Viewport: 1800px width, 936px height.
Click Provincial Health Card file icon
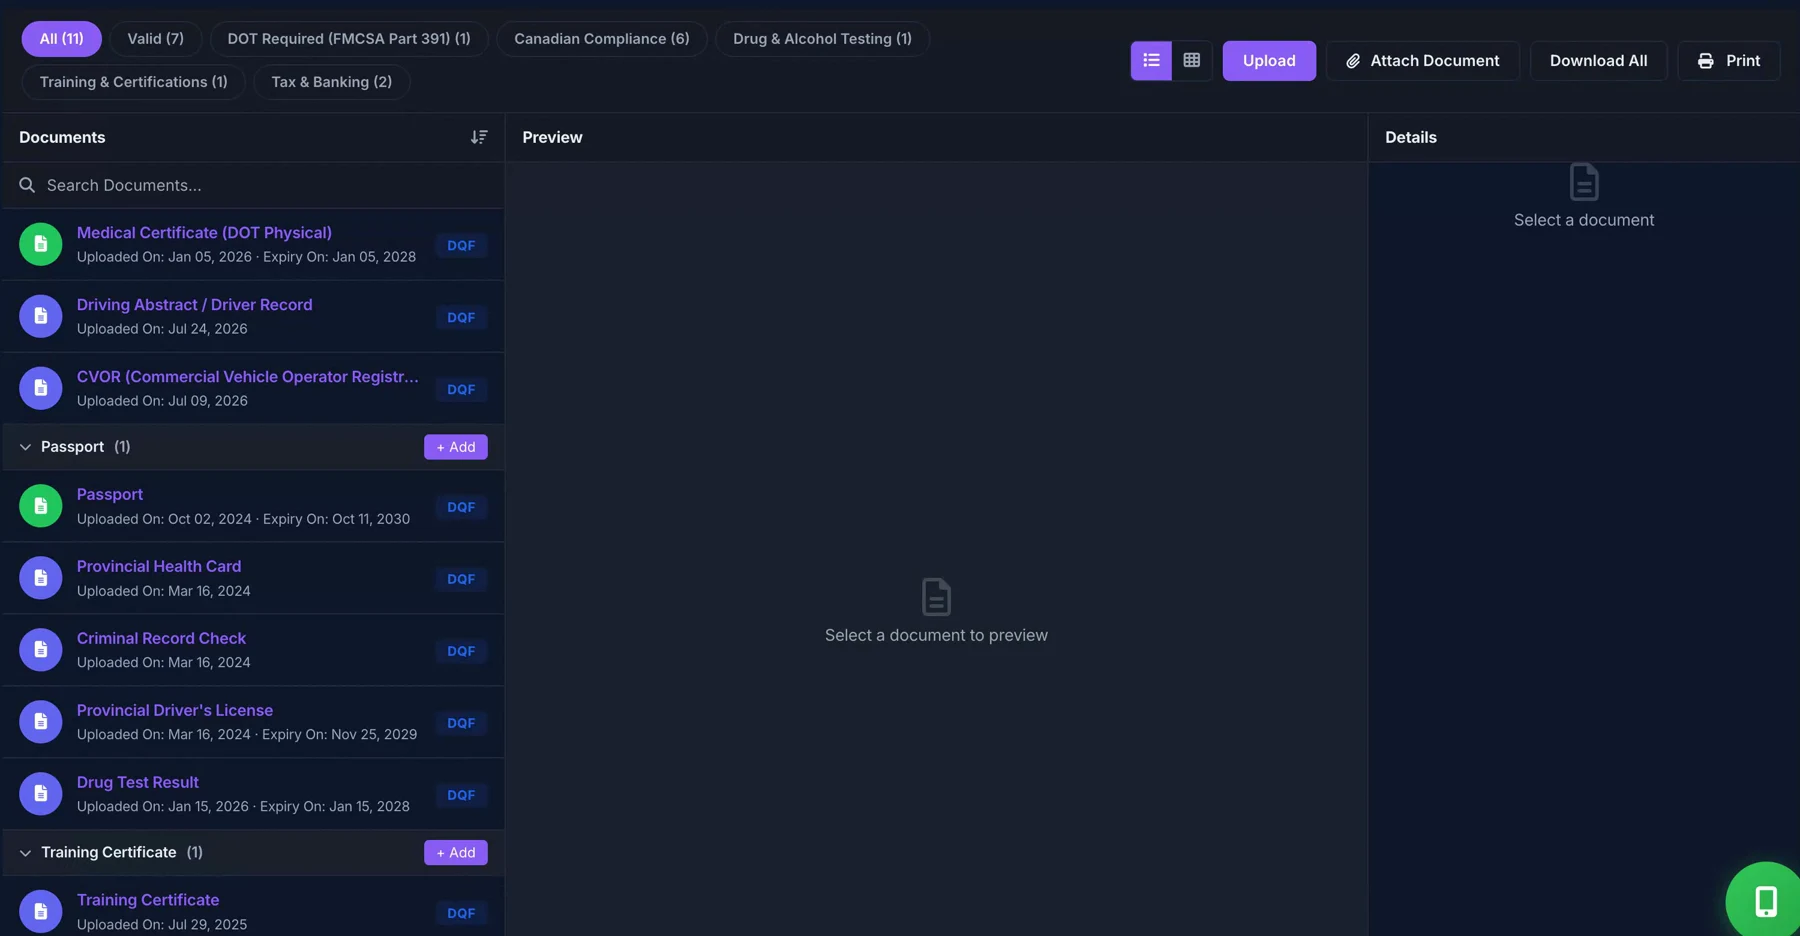[x=41, y=578]
